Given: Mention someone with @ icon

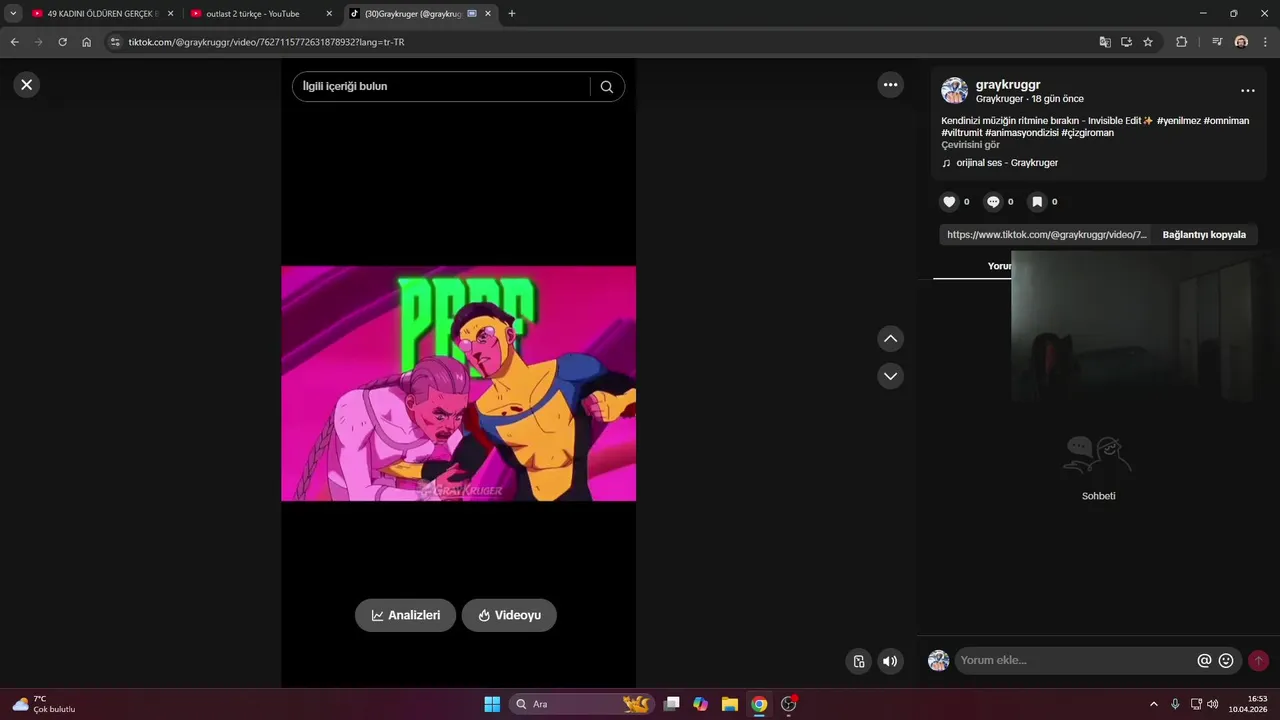Looking at the screenshot, I should 1204,660.
